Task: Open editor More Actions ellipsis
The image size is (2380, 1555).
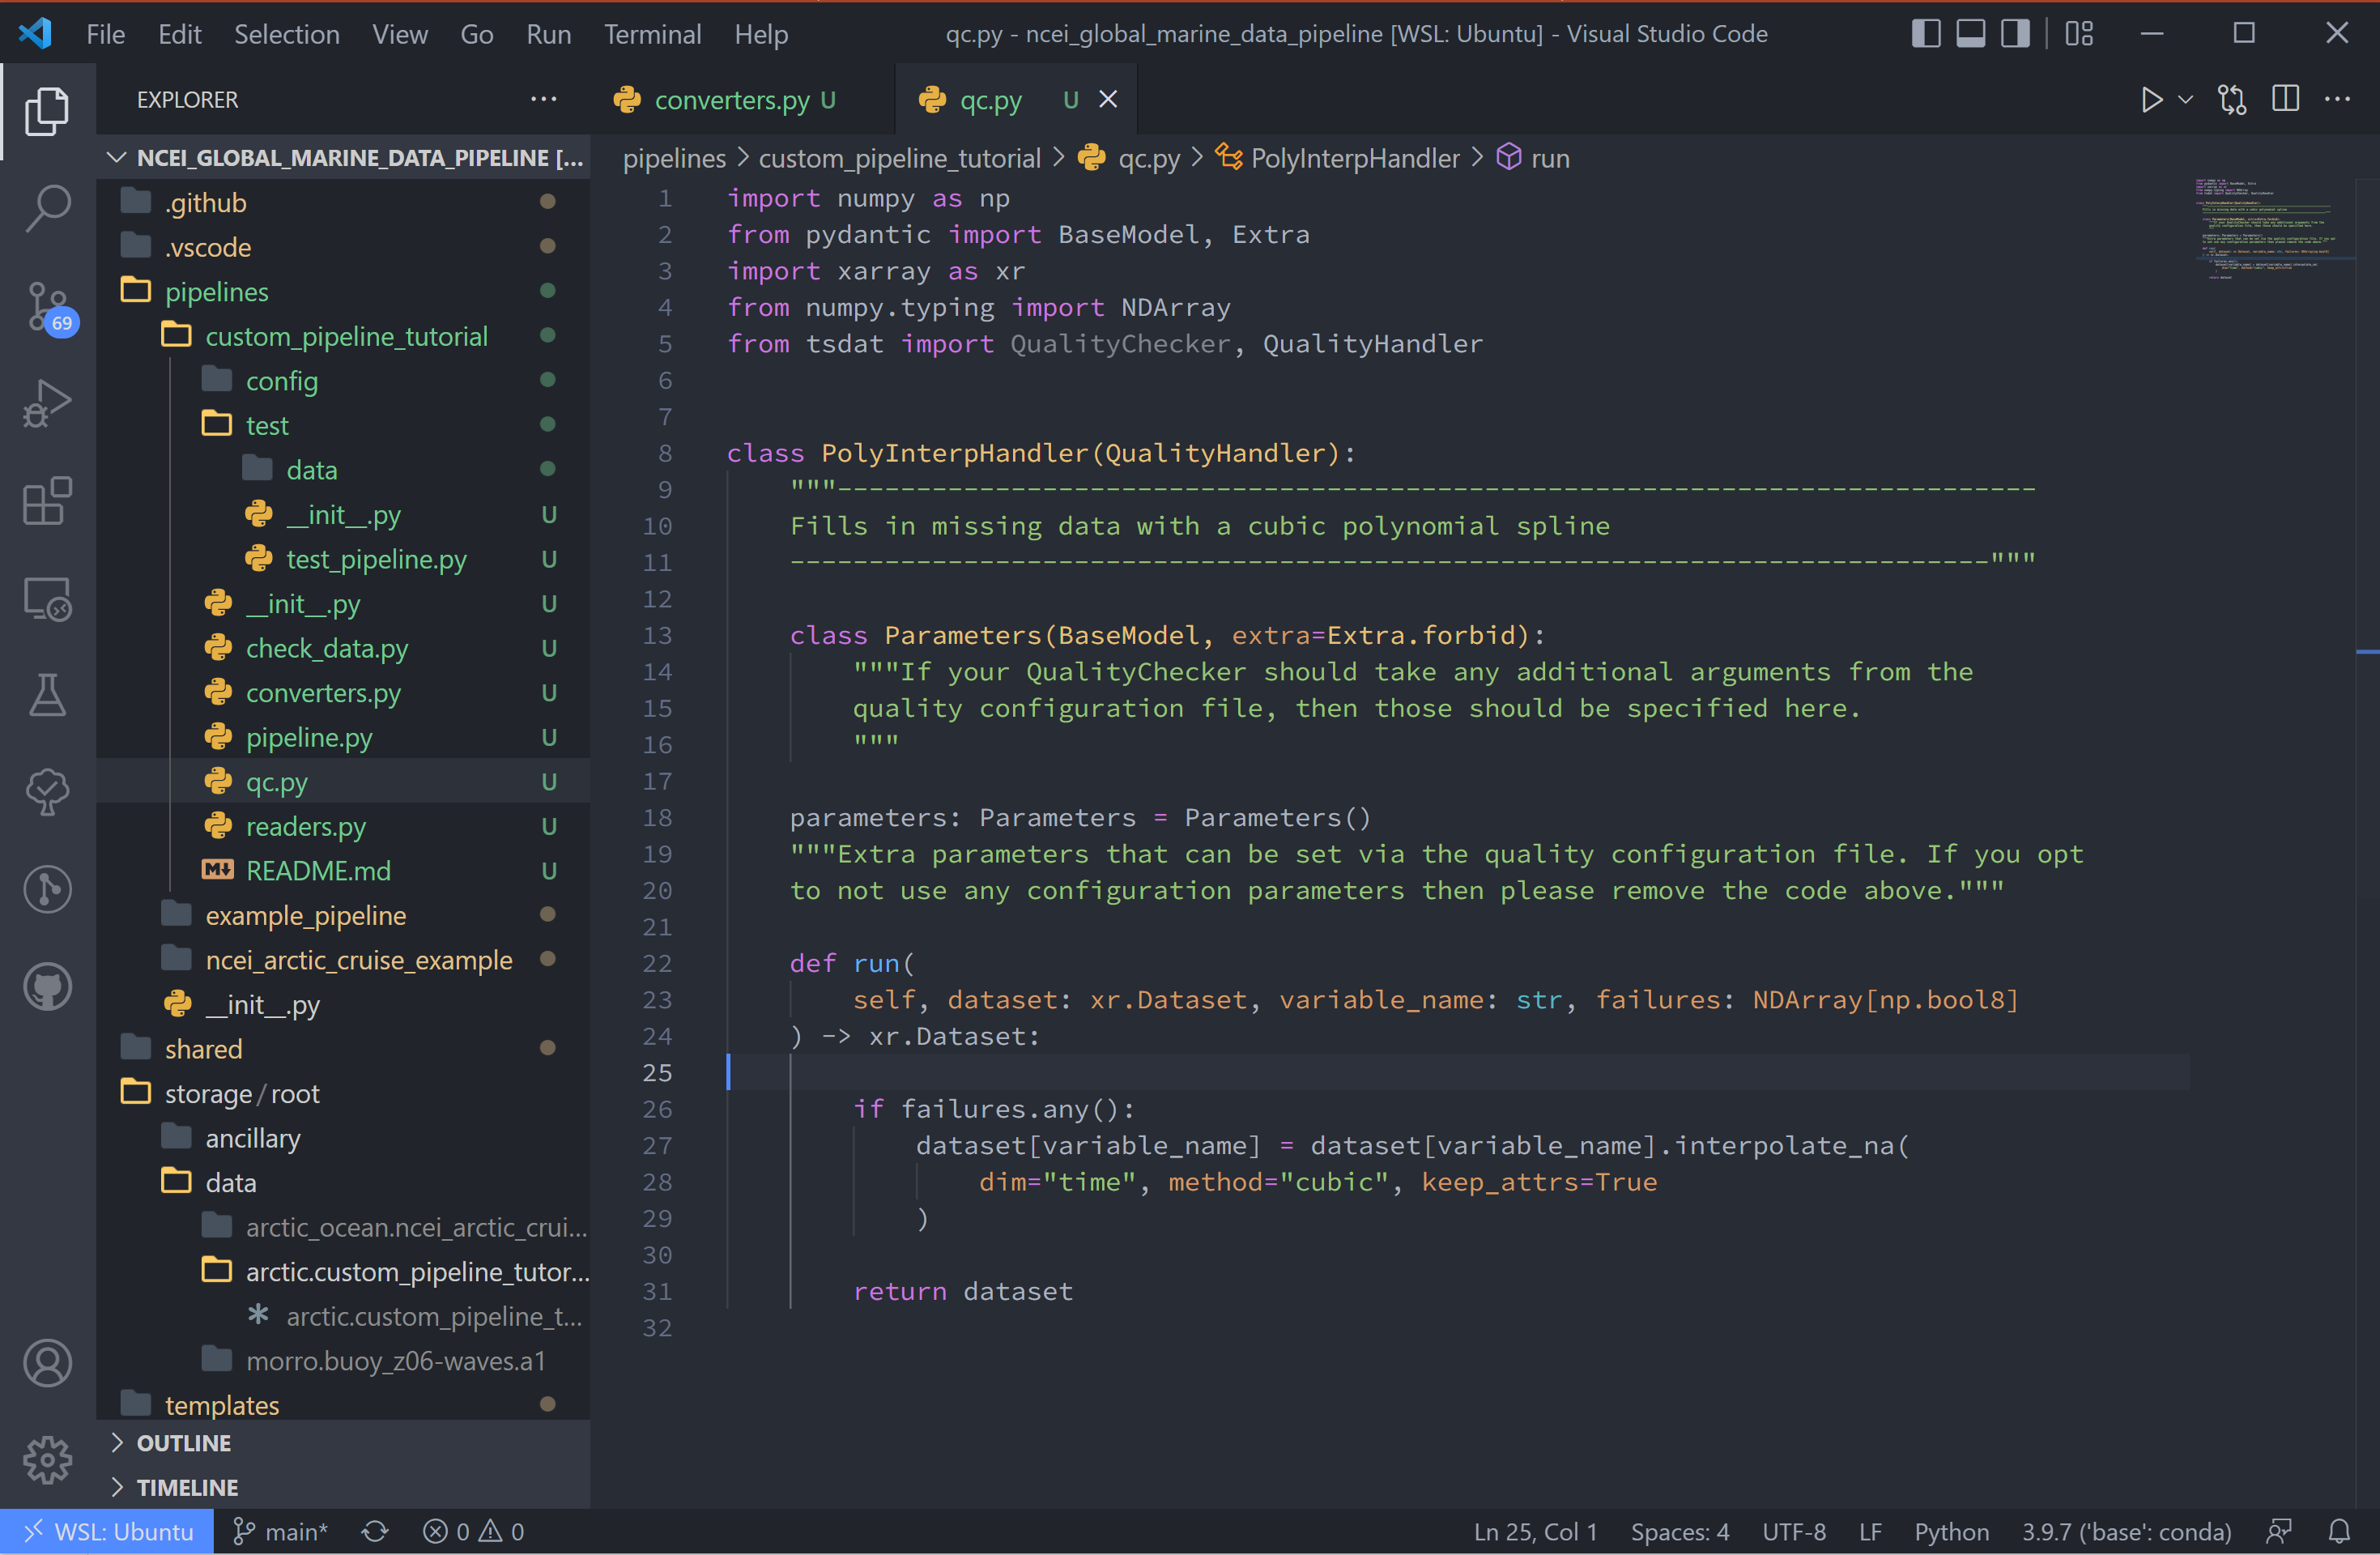Action: pyautogui.click(x=2338, y=99)
